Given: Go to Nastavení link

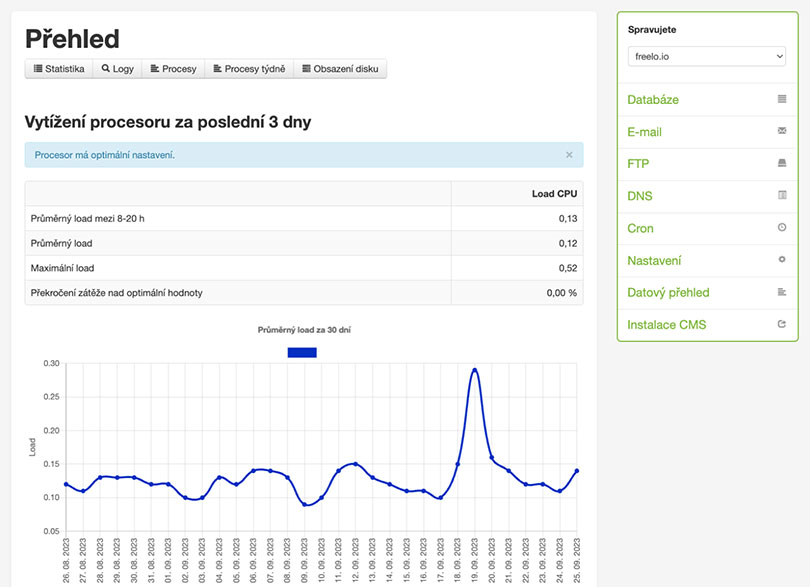Looking at the screenshot, I should 654,260.
